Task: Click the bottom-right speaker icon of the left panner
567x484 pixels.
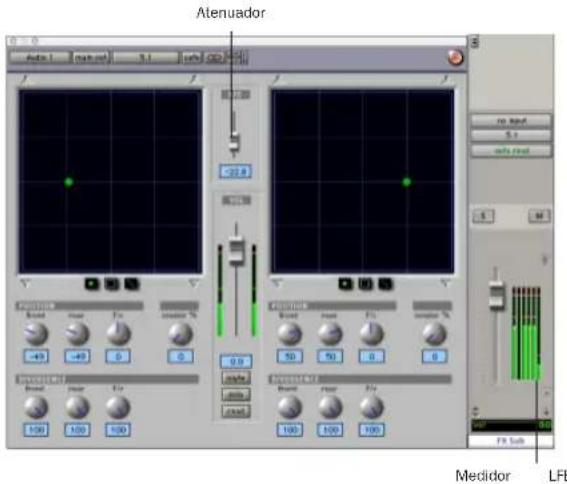Action: [194, 283]
